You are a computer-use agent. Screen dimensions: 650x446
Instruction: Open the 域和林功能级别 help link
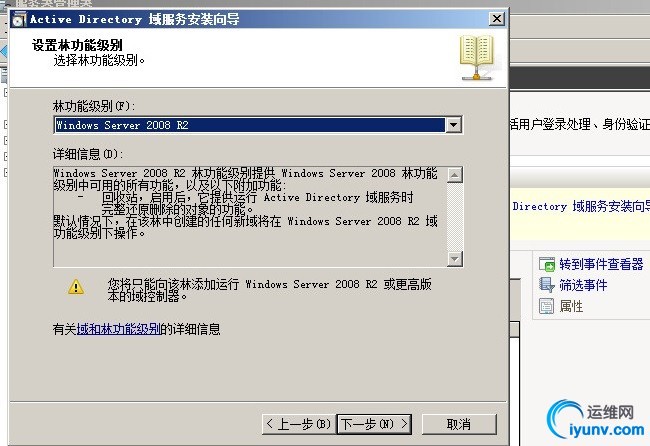click(119, 329)
